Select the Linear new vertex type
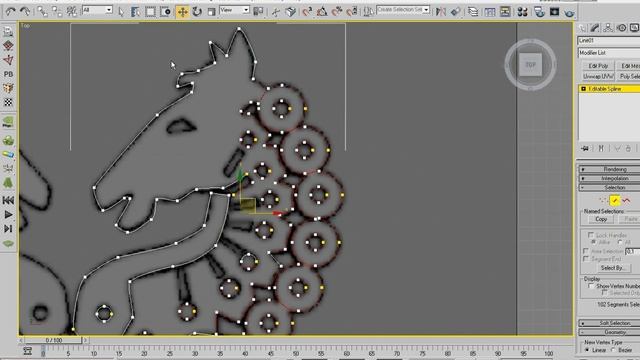This screenshot has width=640, height=360. pyautogui.click(x=587, y=350)
